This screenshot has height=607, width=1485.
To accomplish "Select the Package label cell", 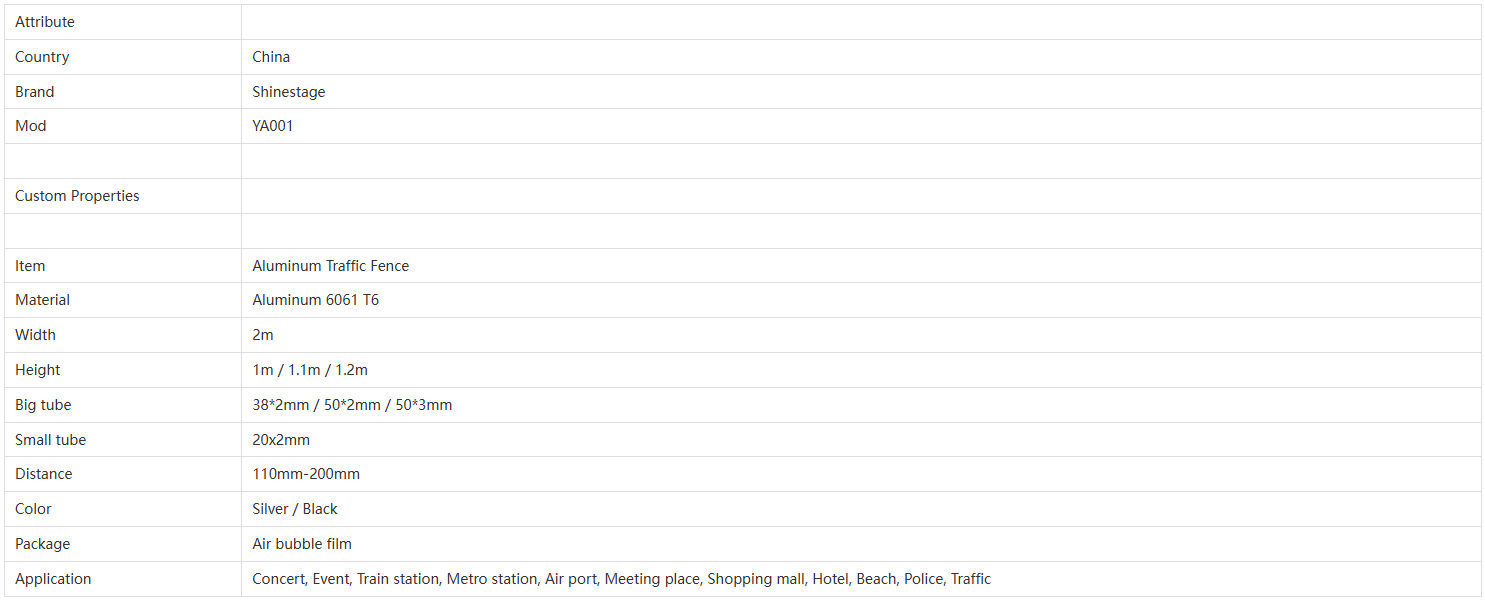I will click(42, 544).
